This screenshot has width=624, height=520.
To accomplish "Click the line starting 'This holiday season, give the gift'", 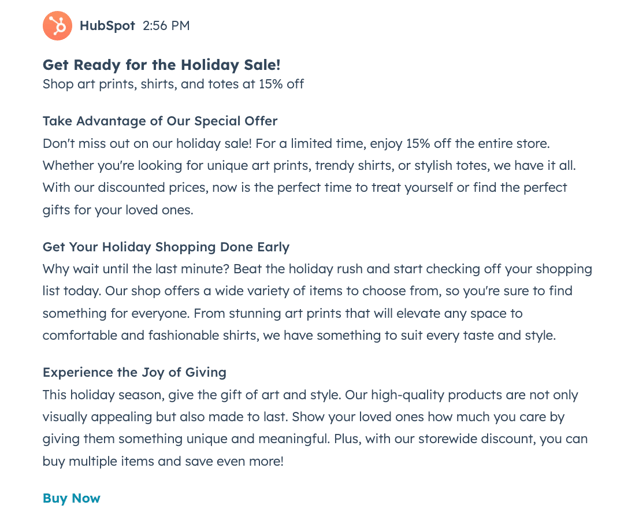I will click(x=310, y=395).
